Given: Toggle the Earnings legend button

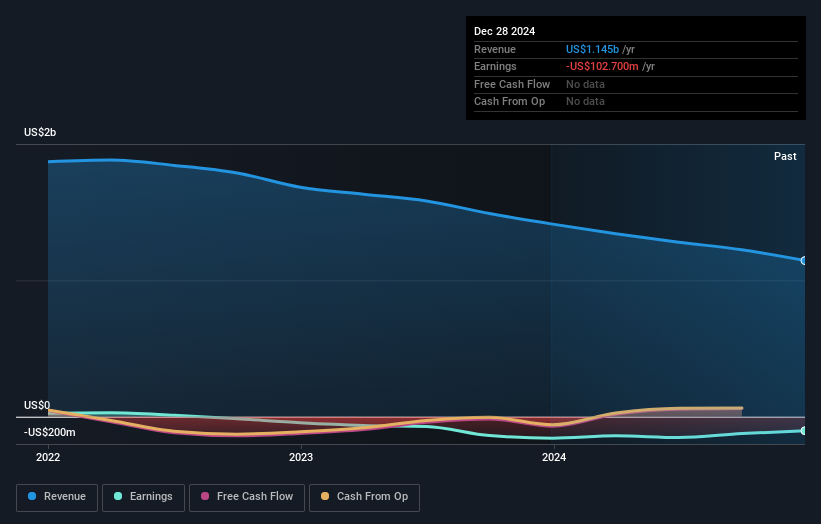Looking at the screenshot, I should tap(143, 497).
